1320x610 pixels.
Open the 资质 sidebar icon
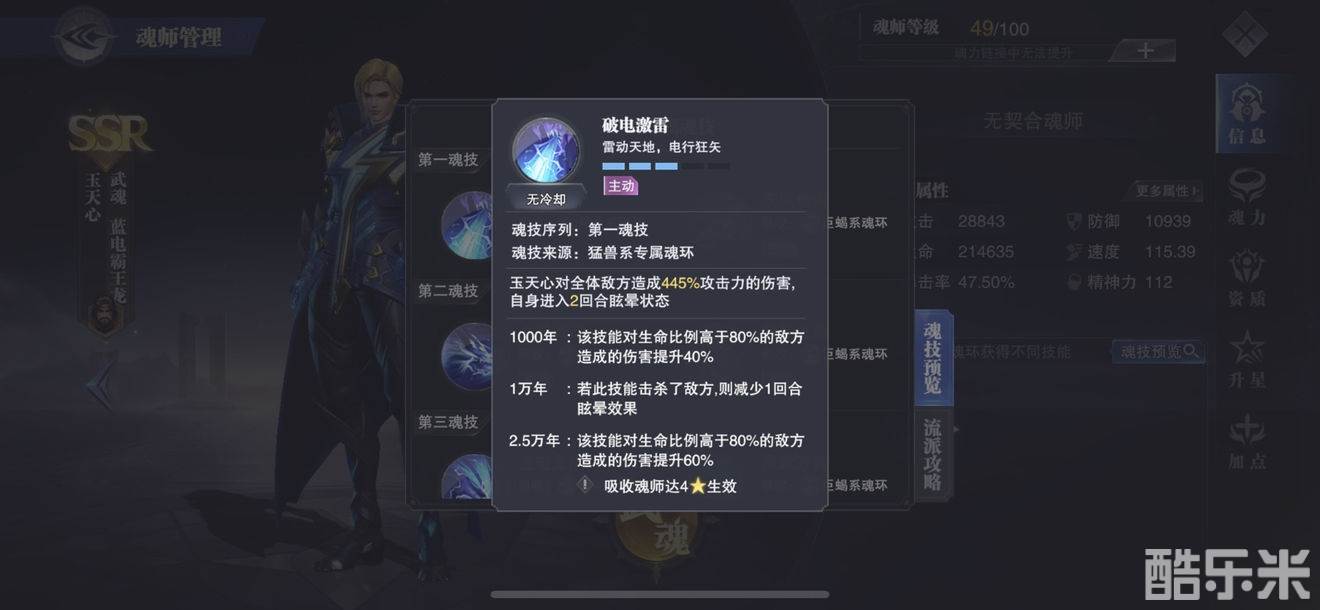pos(1246,281)
